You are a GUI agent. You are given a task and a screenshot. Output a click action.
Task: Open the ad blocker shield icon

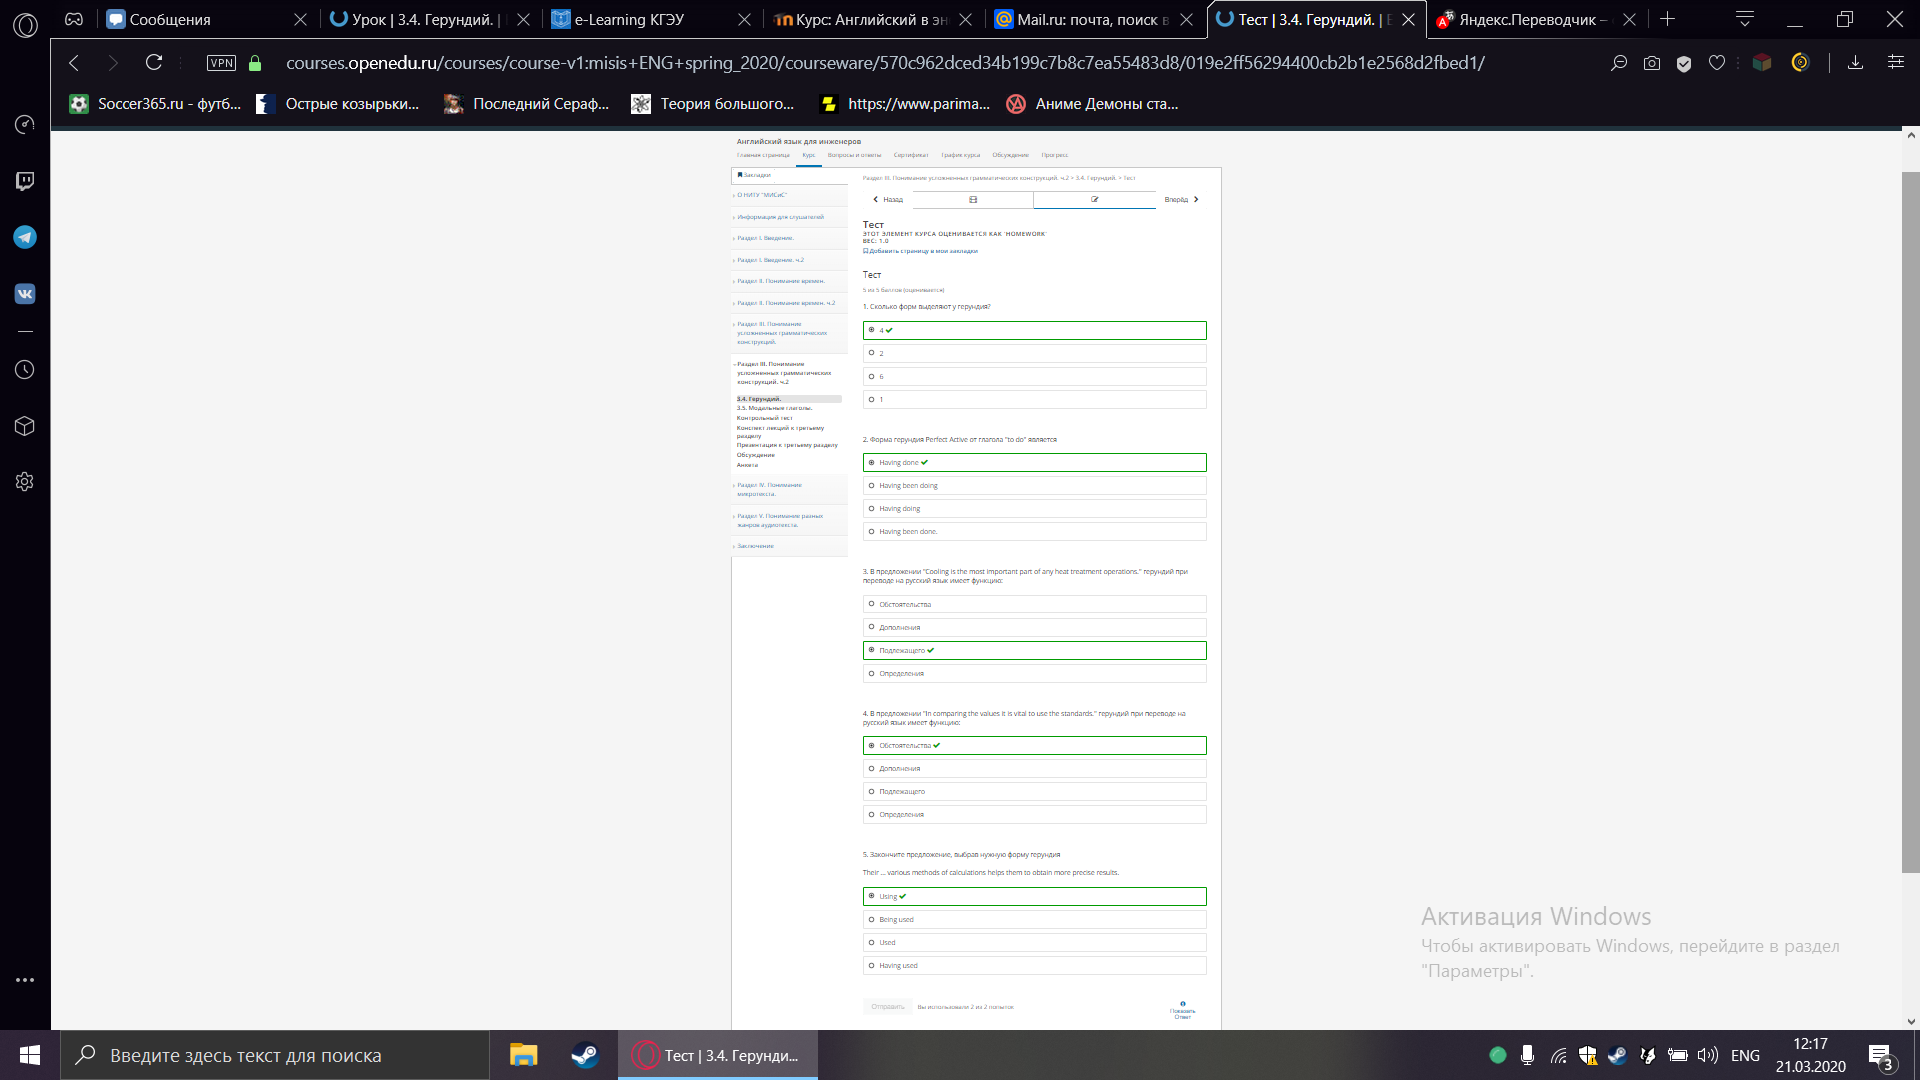point(1684,63)
